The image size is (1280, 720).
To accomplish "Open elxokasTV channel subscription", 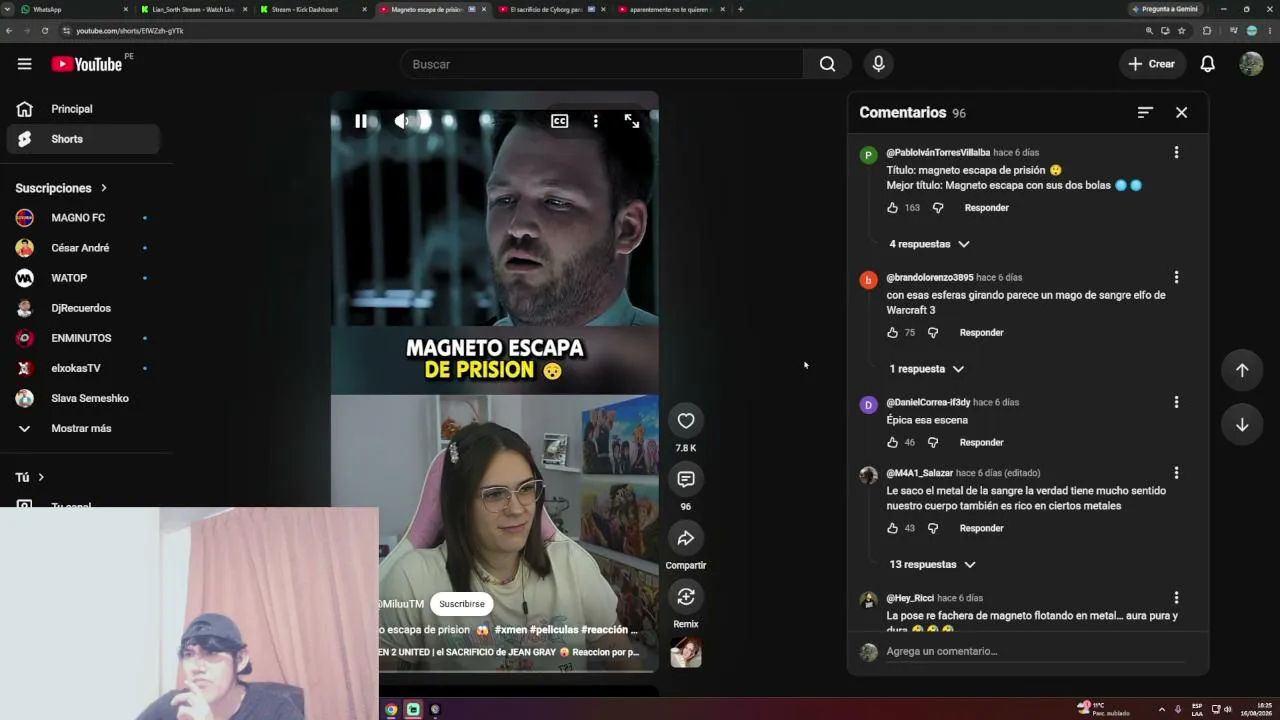I will pyautogui.click(x=83, y=368).
